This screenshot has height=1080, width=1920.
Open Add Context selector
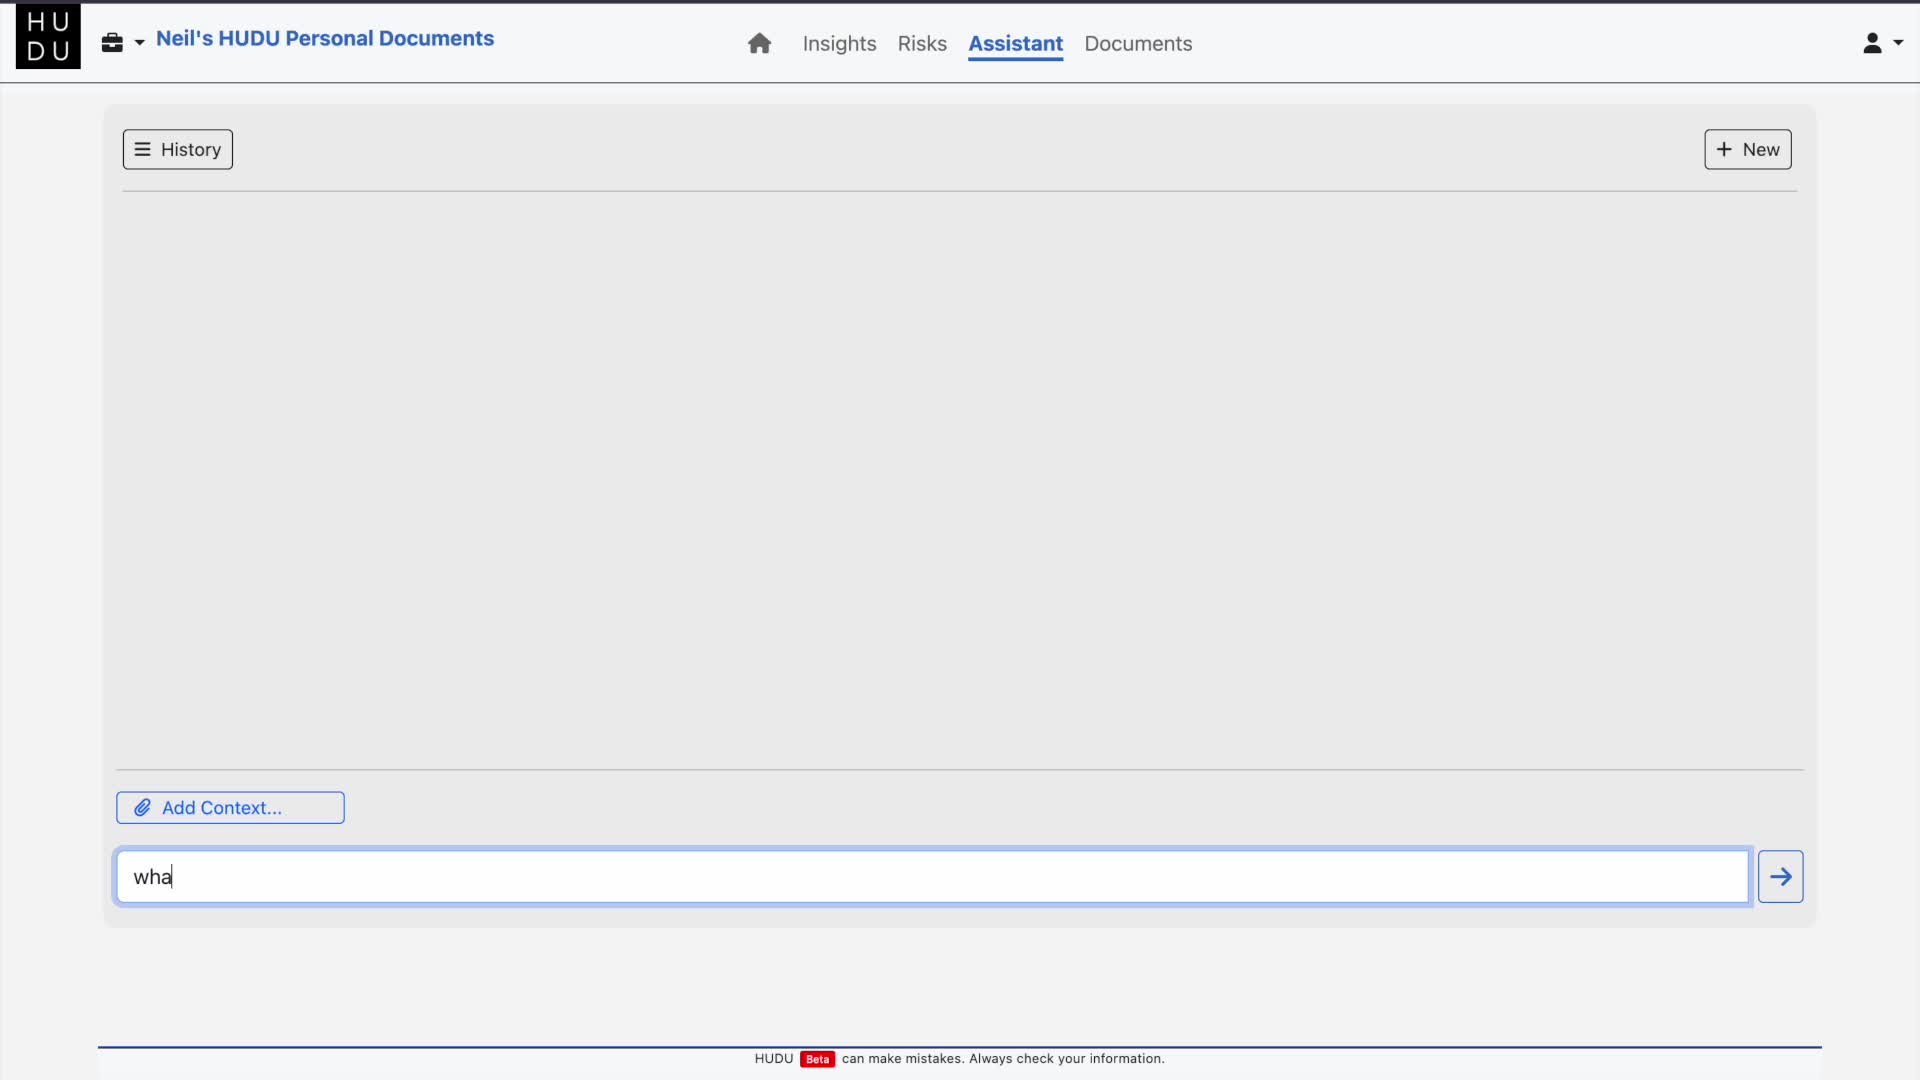[222, 808]
